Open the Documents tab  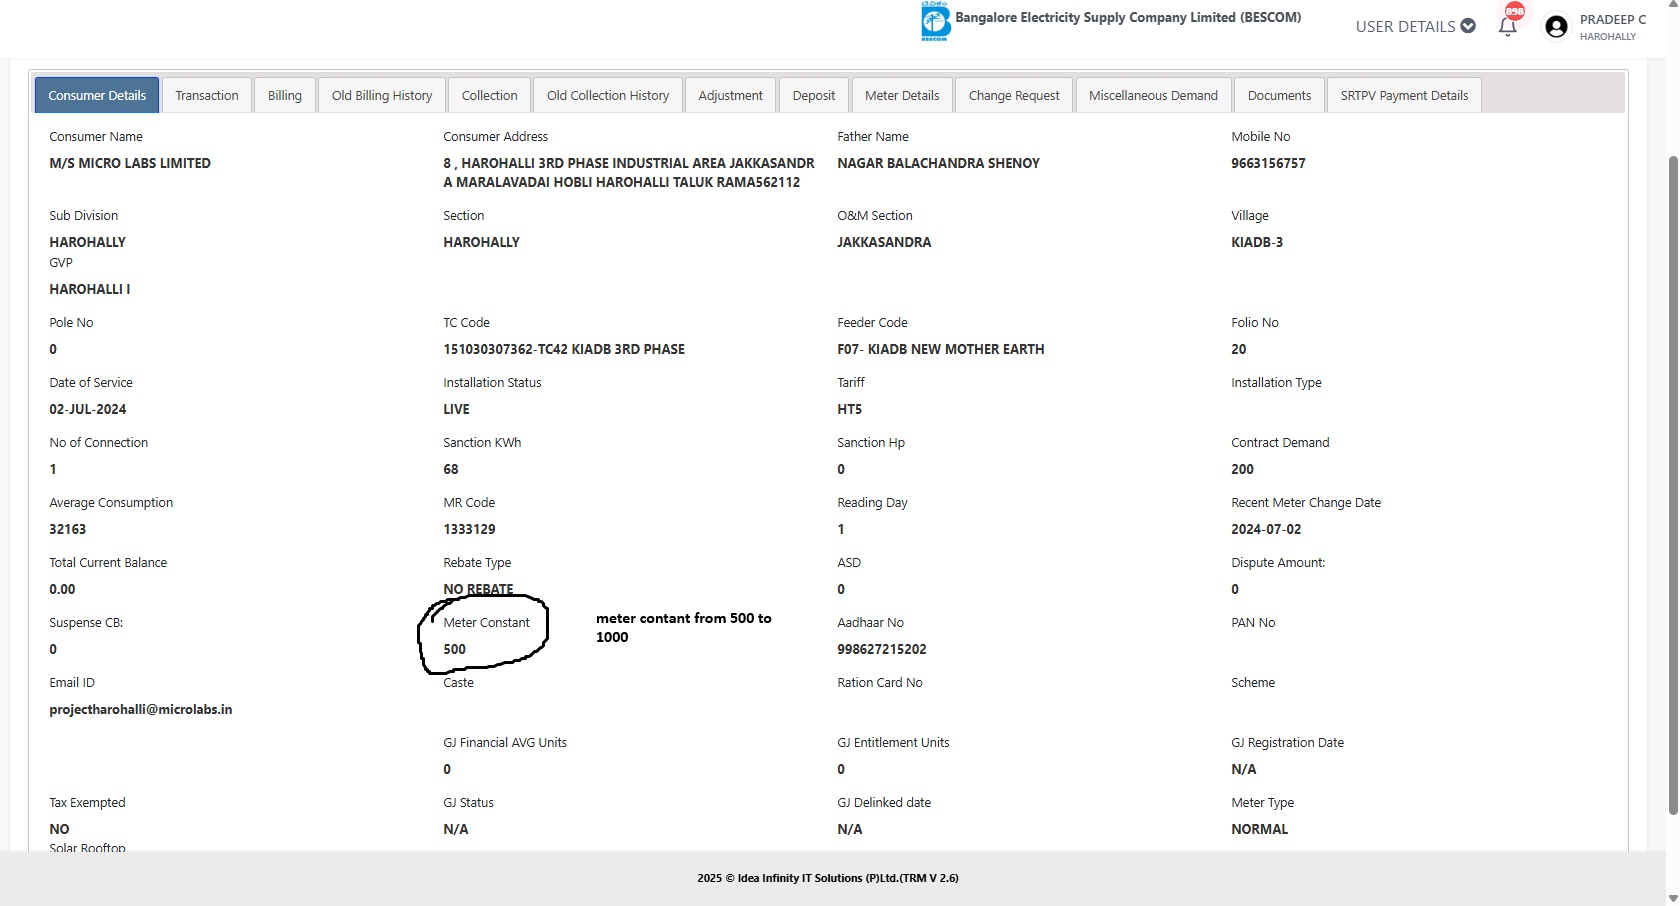(1279, 95)
